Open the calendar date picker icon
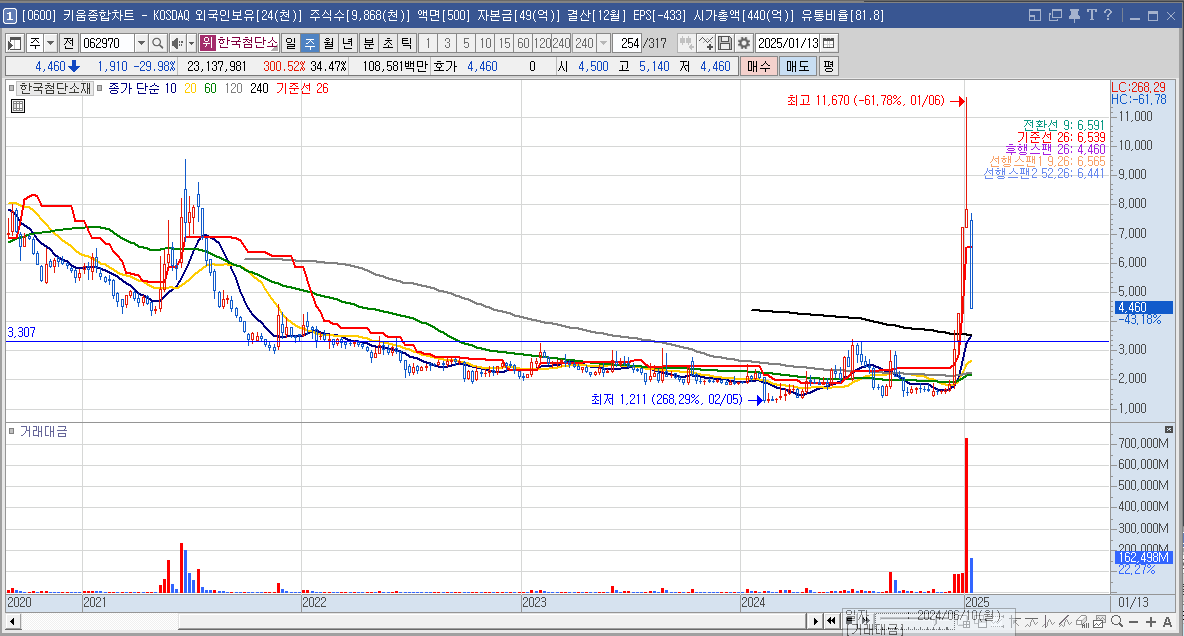Screen dimensions: 1184x636 829,44
